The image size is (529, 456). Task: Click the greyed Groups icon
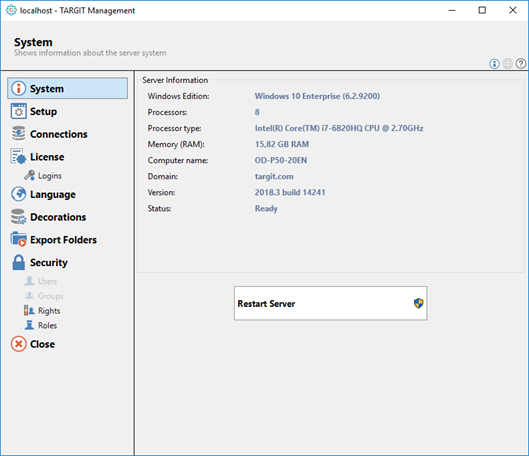click(29, 296)
